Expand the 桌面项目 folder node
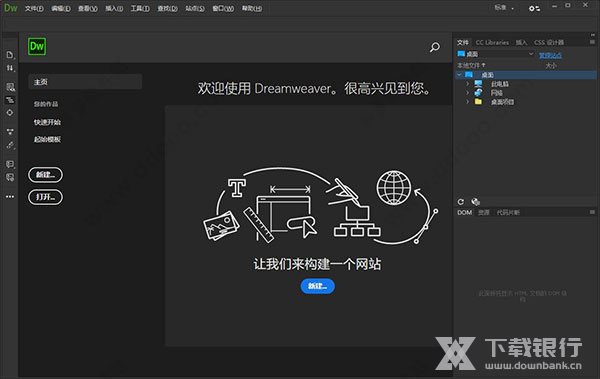600x379 pixels. click(467, 102)
